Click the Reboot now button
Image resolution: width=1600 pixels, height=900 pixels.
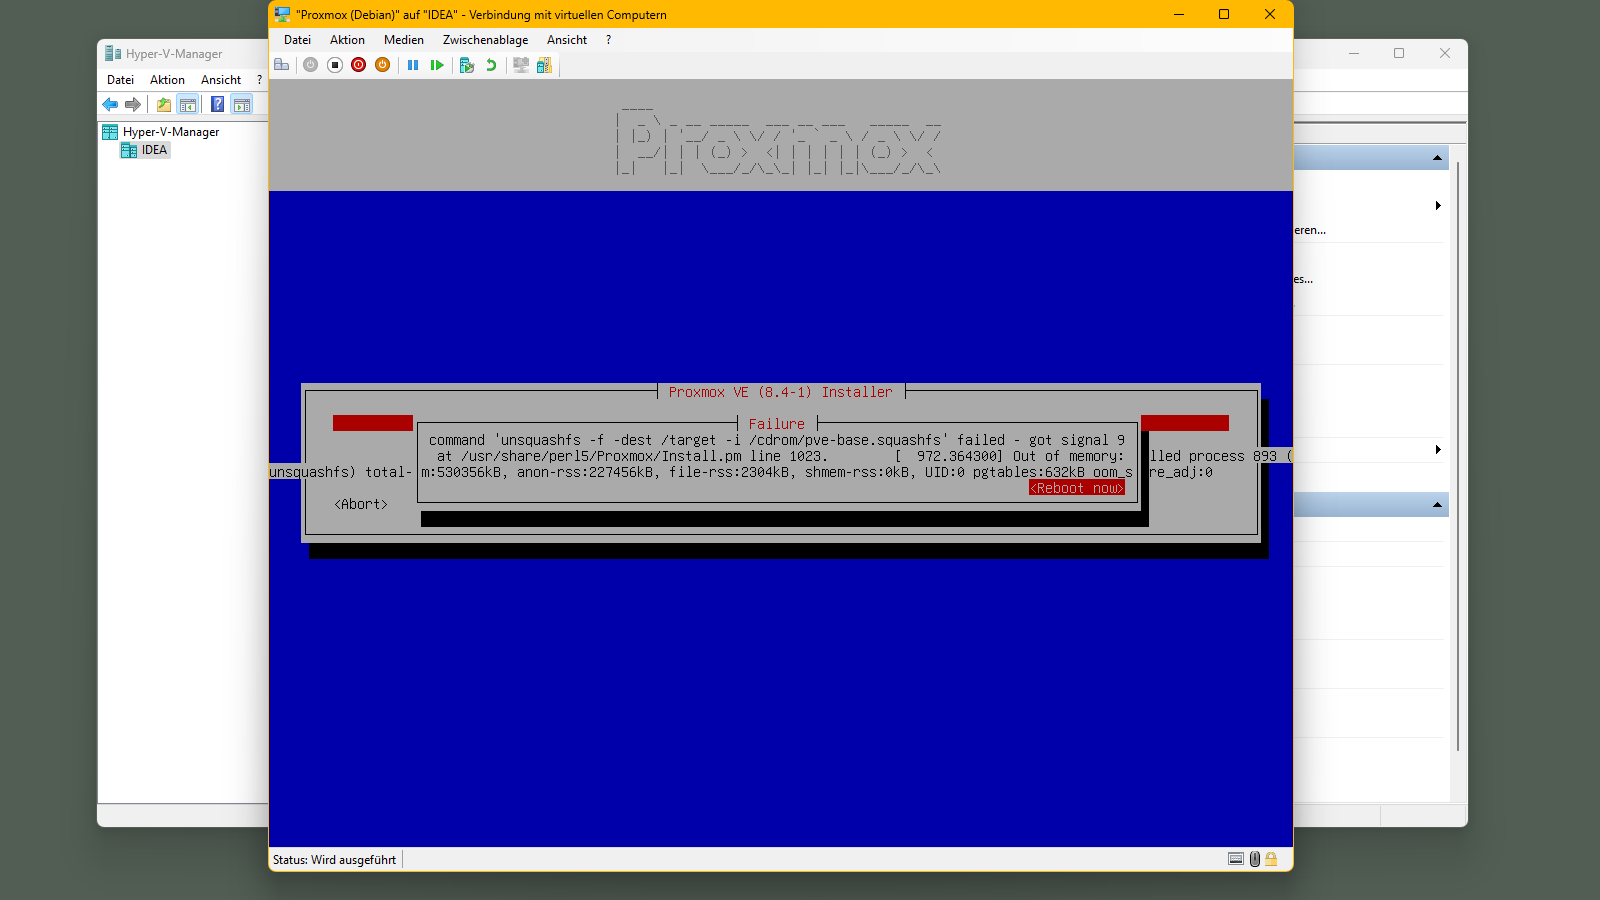(1077, 488)
